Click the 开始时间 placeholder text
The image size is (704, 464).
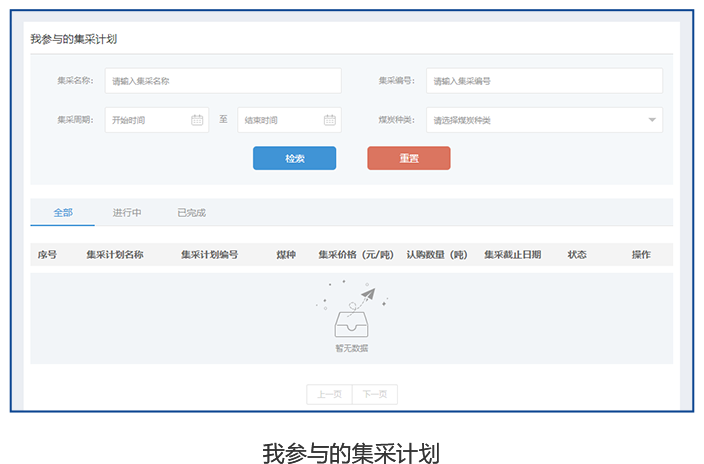point(129,120)
